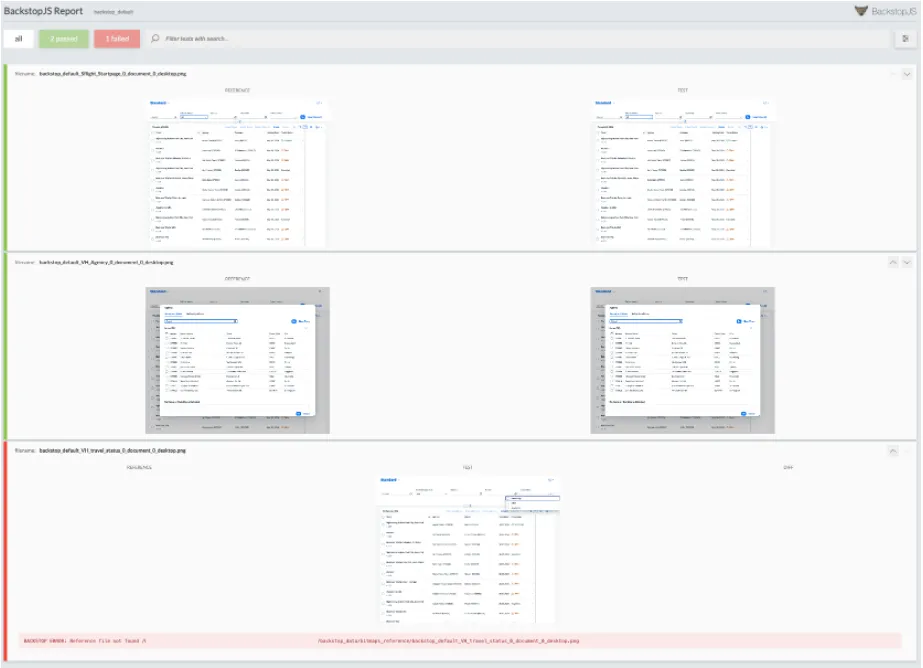923x668 pixels.
Task: Go to previous test from the travel_status card
Action: click(x=893, y=451)
